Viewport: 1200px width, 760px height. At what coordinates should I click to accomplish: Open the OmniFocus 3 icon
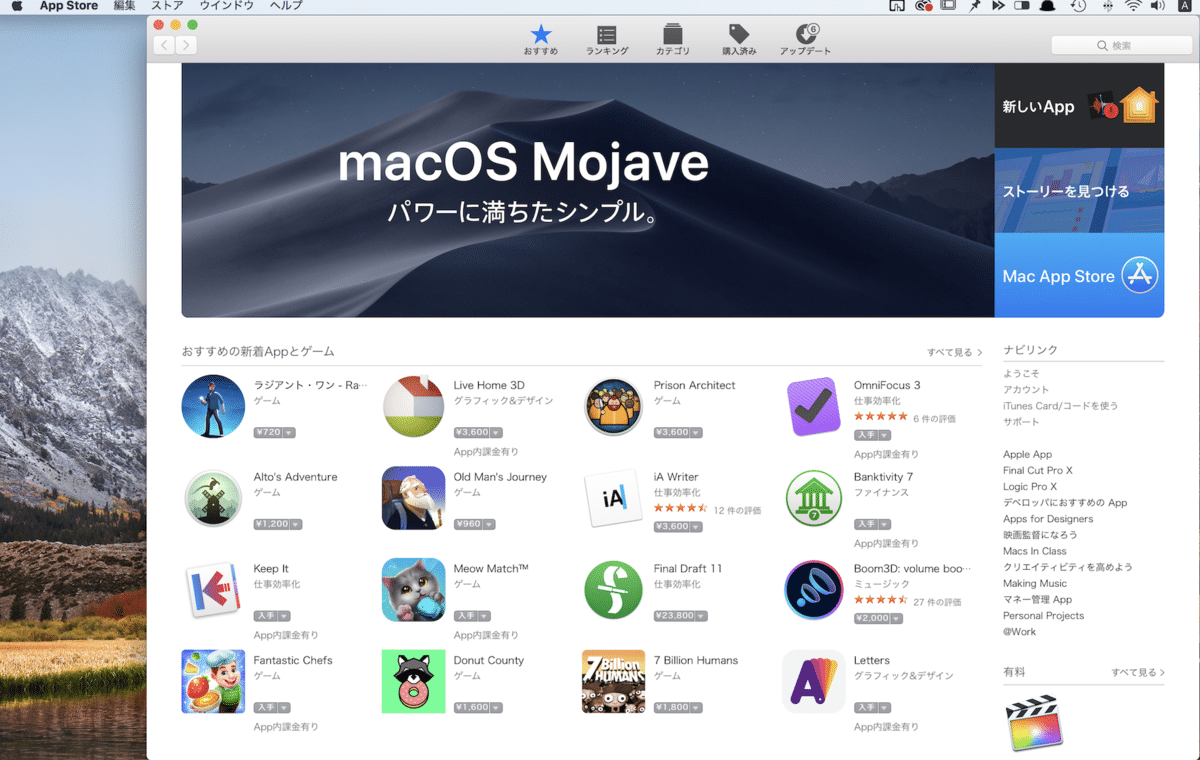pos(814,406)
